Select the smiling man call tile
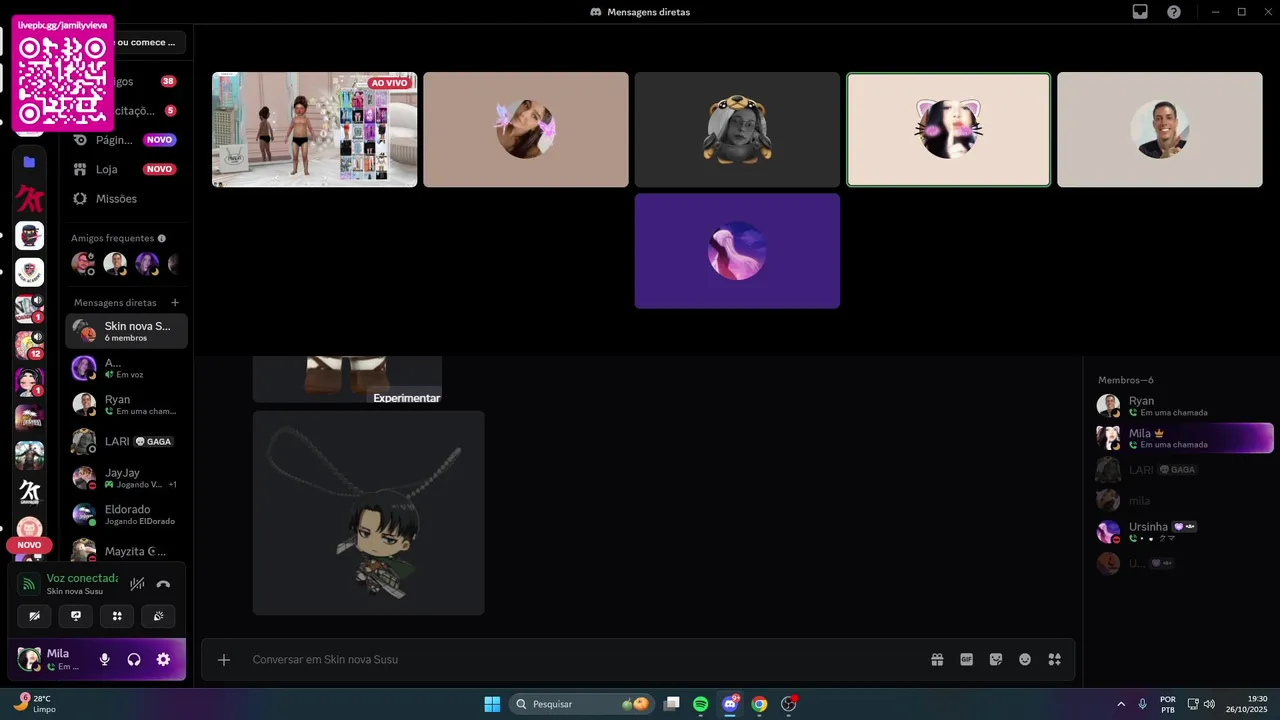The width and height of the screenshot is (1280, 720). tap(1160, 130)
